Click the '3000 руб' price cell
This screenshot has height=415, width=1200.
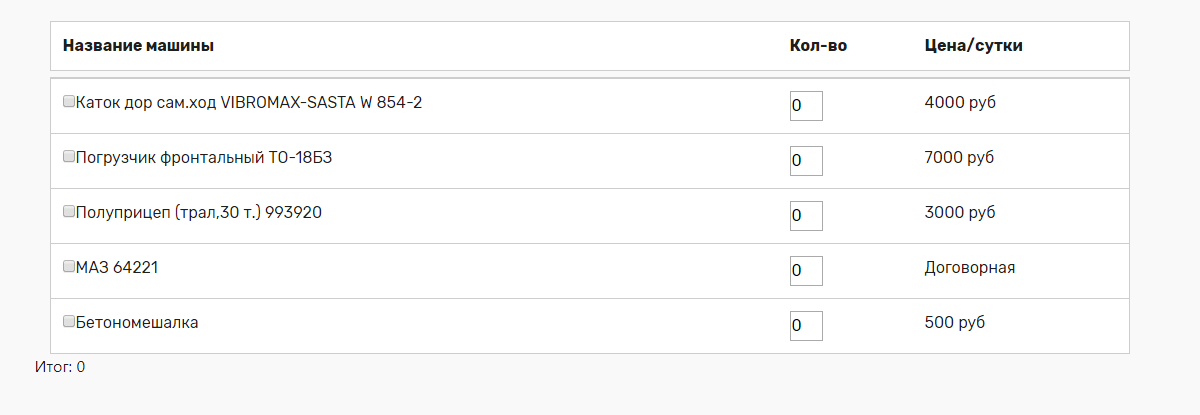(960, 212)
